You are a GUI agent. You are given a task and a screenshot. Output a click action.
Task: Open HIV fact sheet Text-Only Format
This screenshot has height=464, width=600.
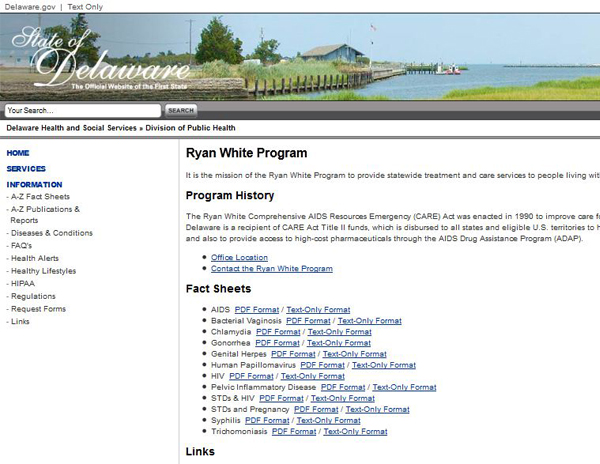[313, 376]
